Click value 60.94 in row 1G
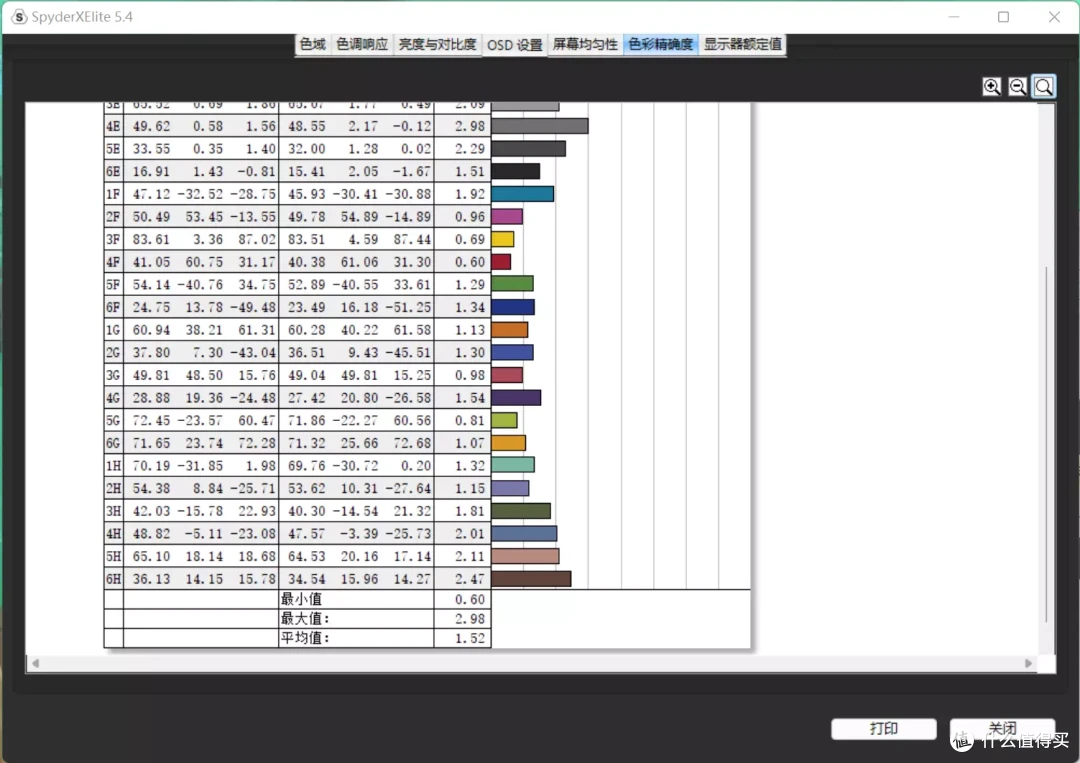1080x763 pixels. click(151, 330)
